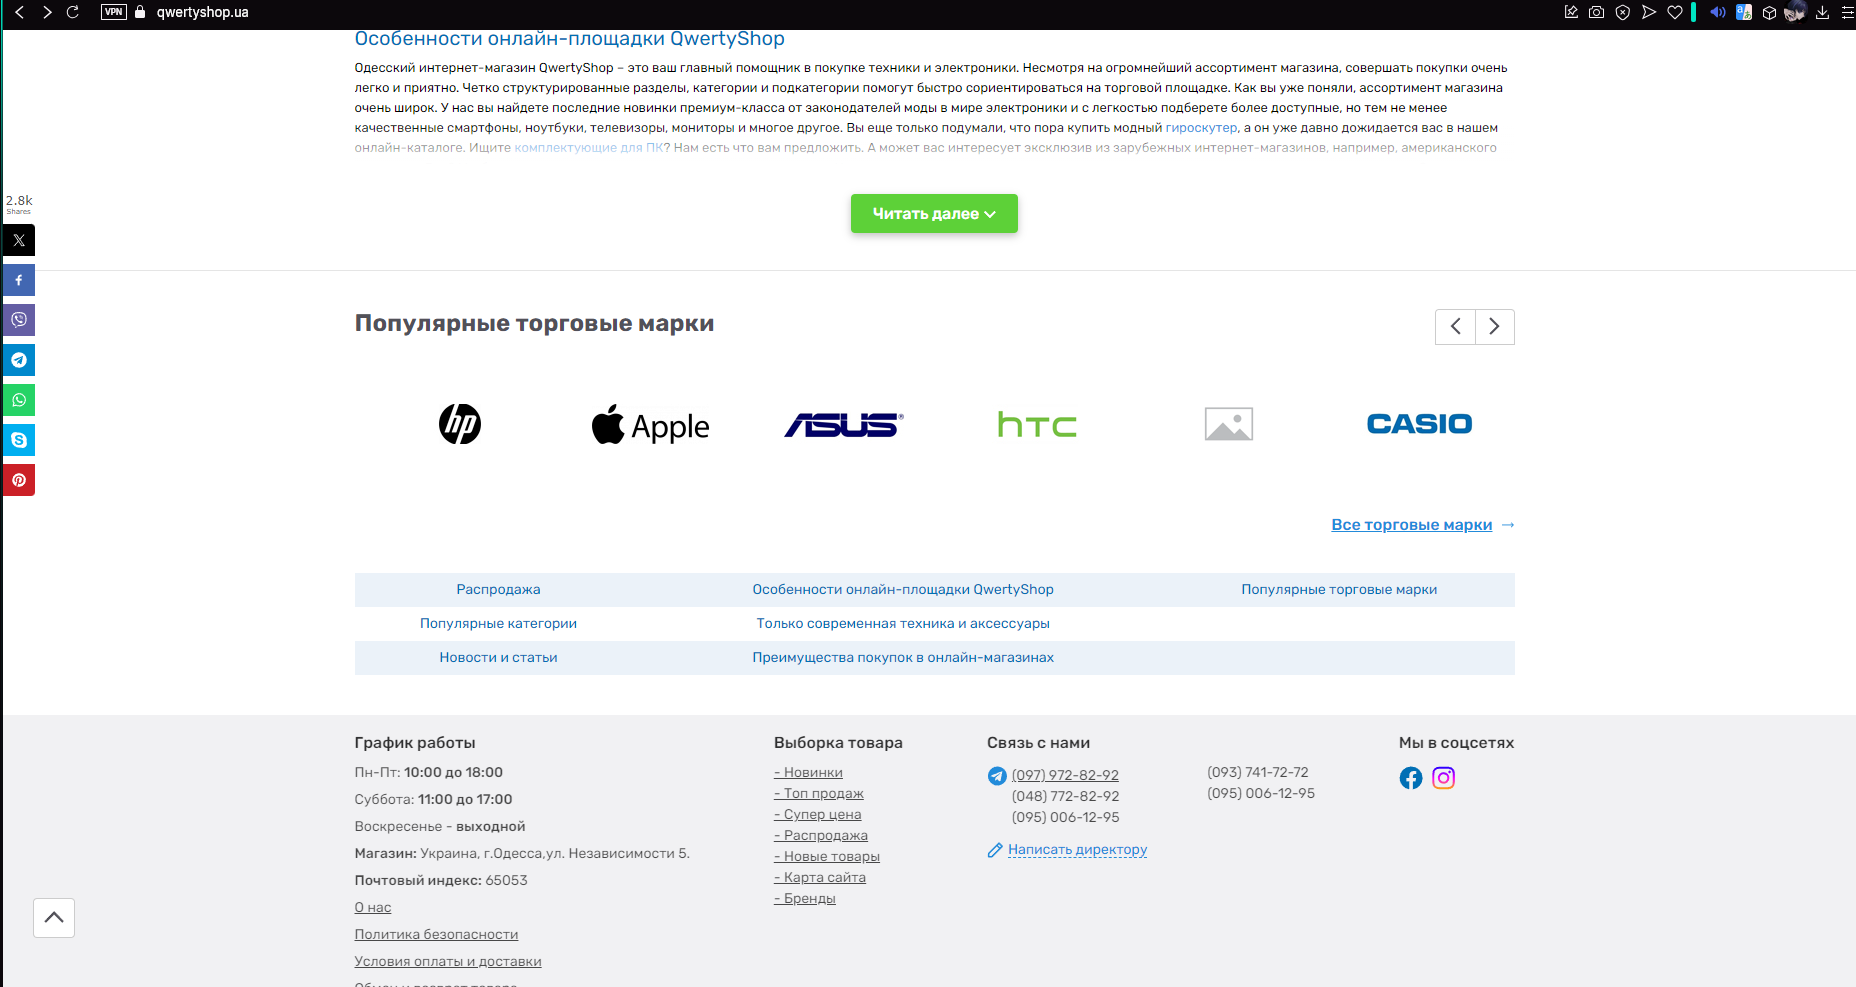Show next brands with right arrow
Screen dimensions: 1856x987
click(x=1494, y=327)
